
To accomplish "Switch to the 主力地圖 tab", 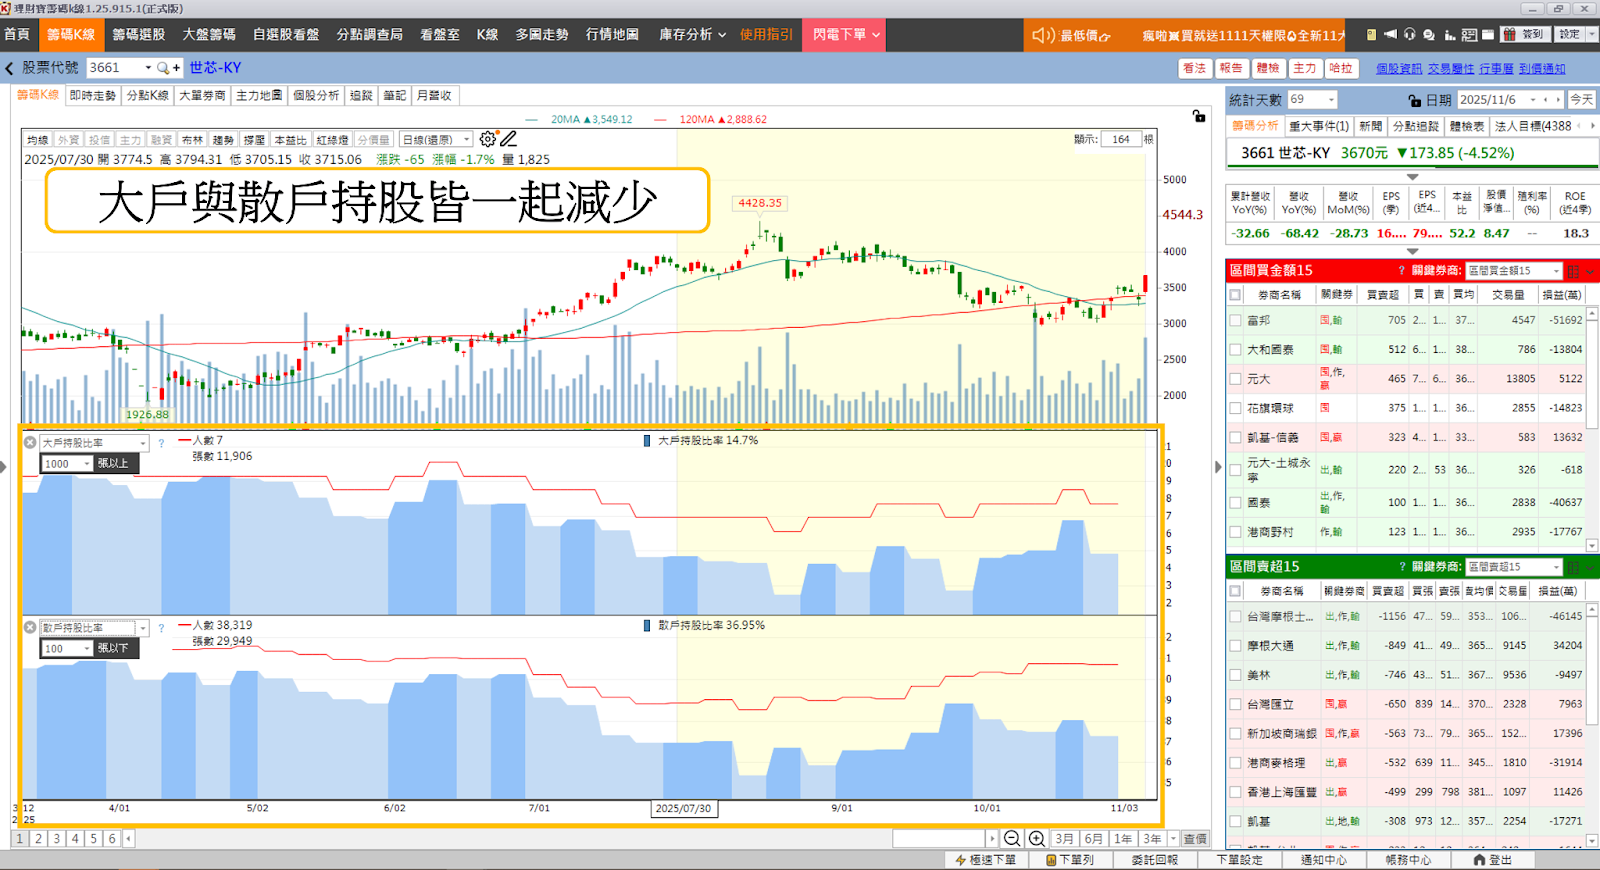I will click(x=259, y=96).
